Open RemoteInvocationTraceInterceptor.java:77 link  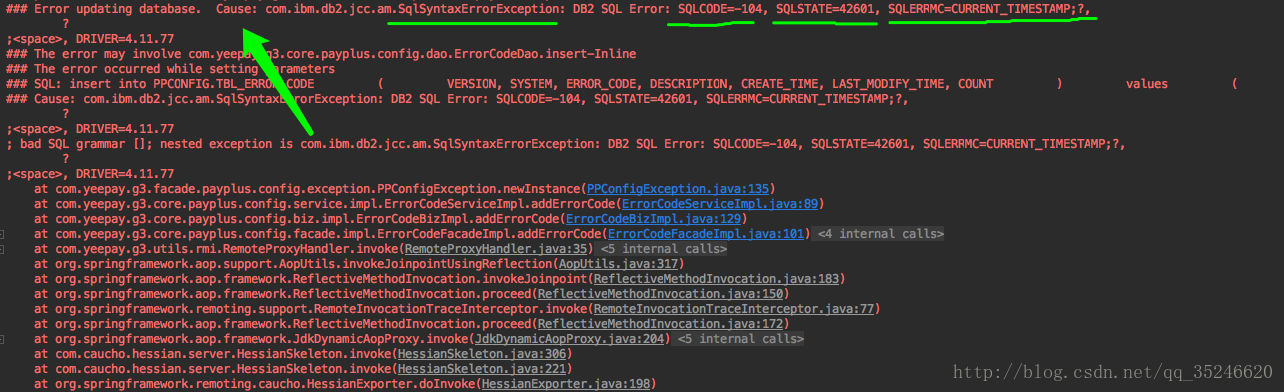[x=733, y=309]
